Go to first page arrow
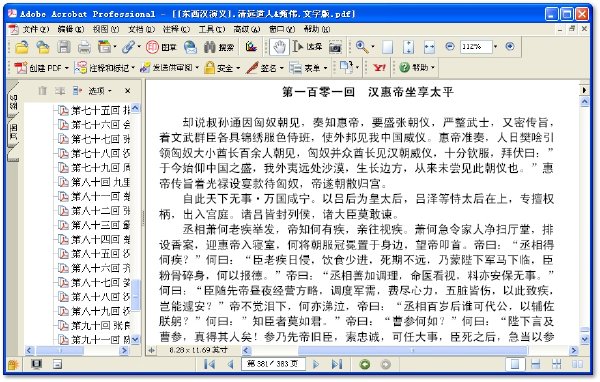The image size is (600, 382). pyautogui.click(x=209, y=364)
